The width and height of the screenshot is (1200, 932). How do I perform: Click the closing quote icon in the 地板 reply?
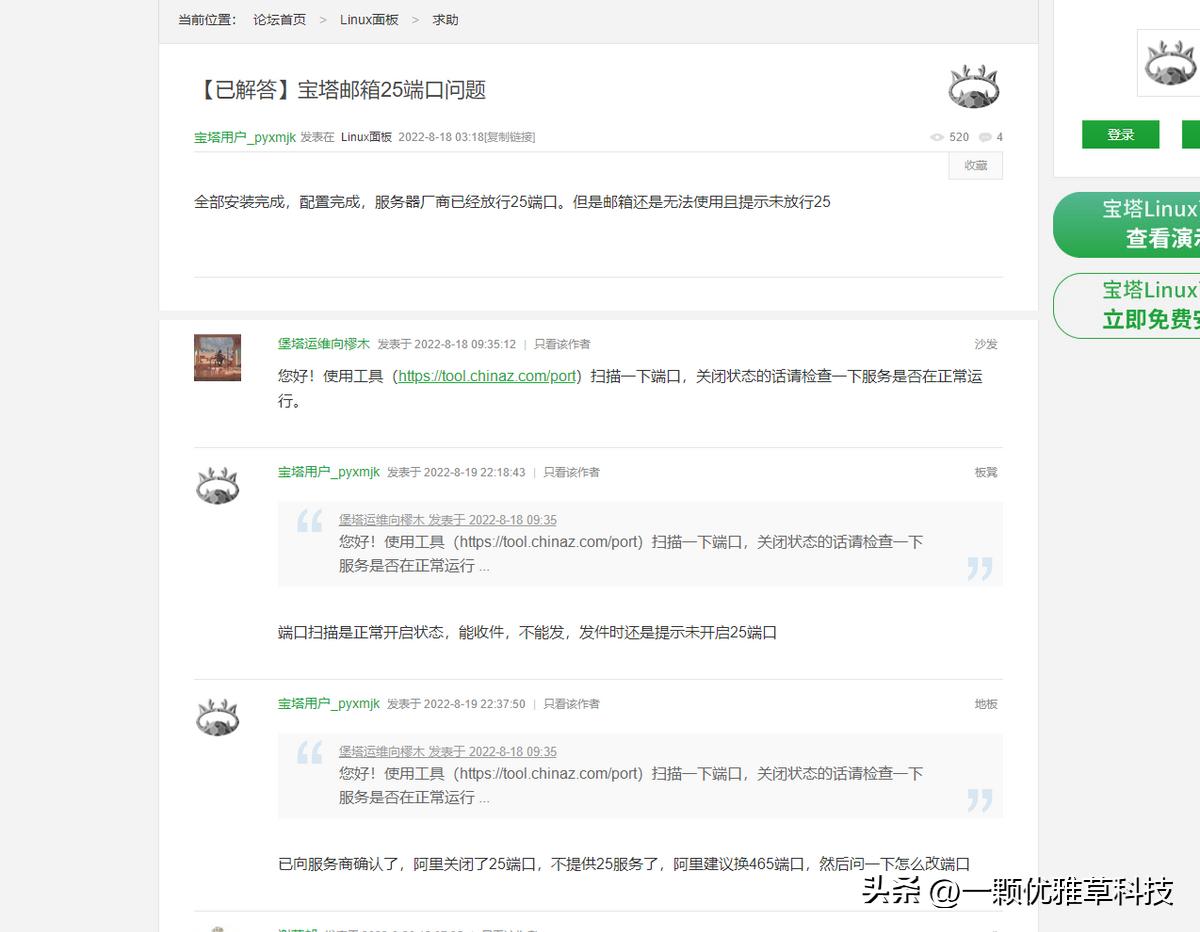[980, 800]
